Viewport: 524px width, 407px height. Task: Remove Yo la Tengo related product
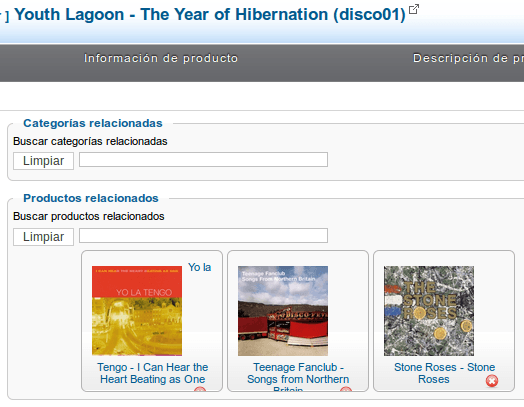[200, 389]
